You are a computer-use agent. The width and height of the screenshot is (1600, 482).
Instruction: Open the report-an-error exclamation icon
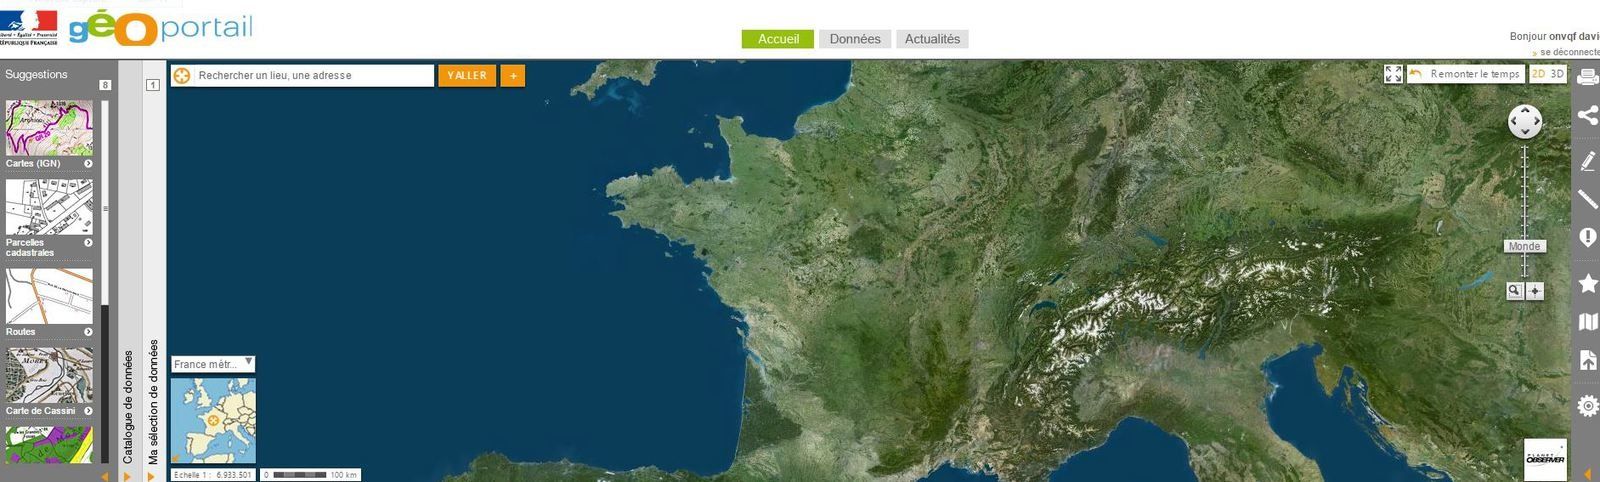(x=1587, y=237)
